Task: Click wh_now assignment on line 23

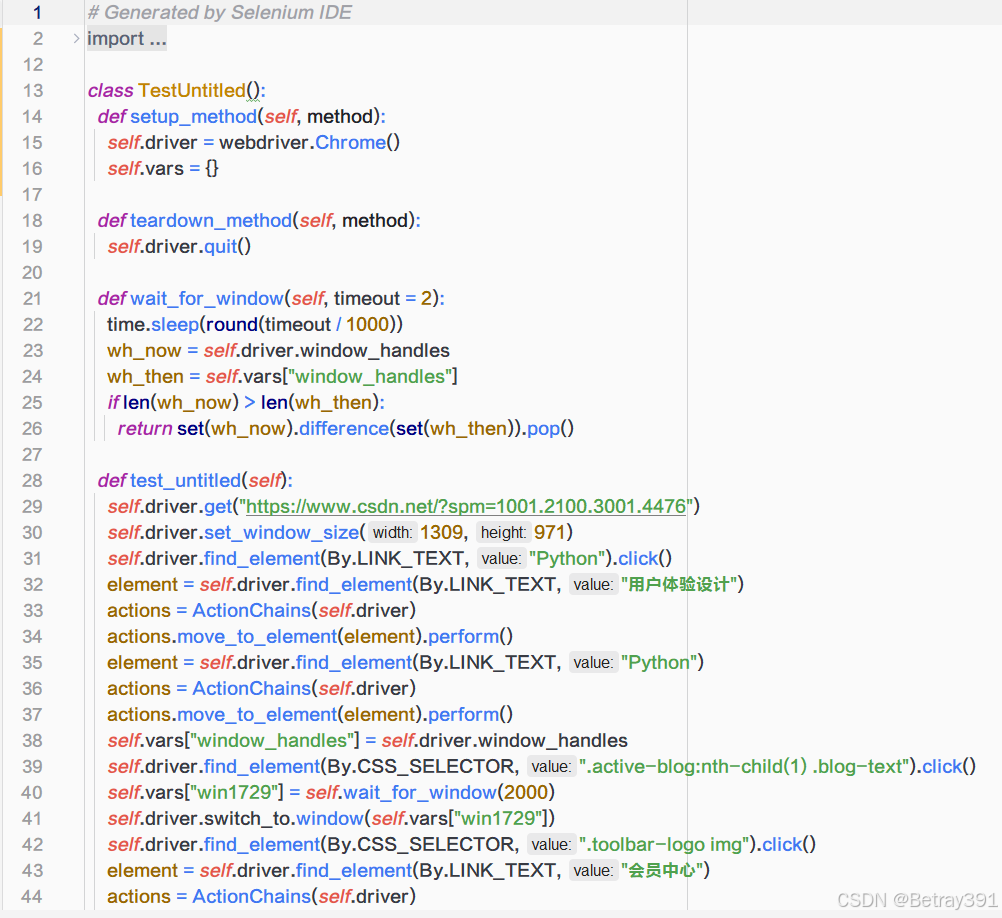Action: coord(278,351)
